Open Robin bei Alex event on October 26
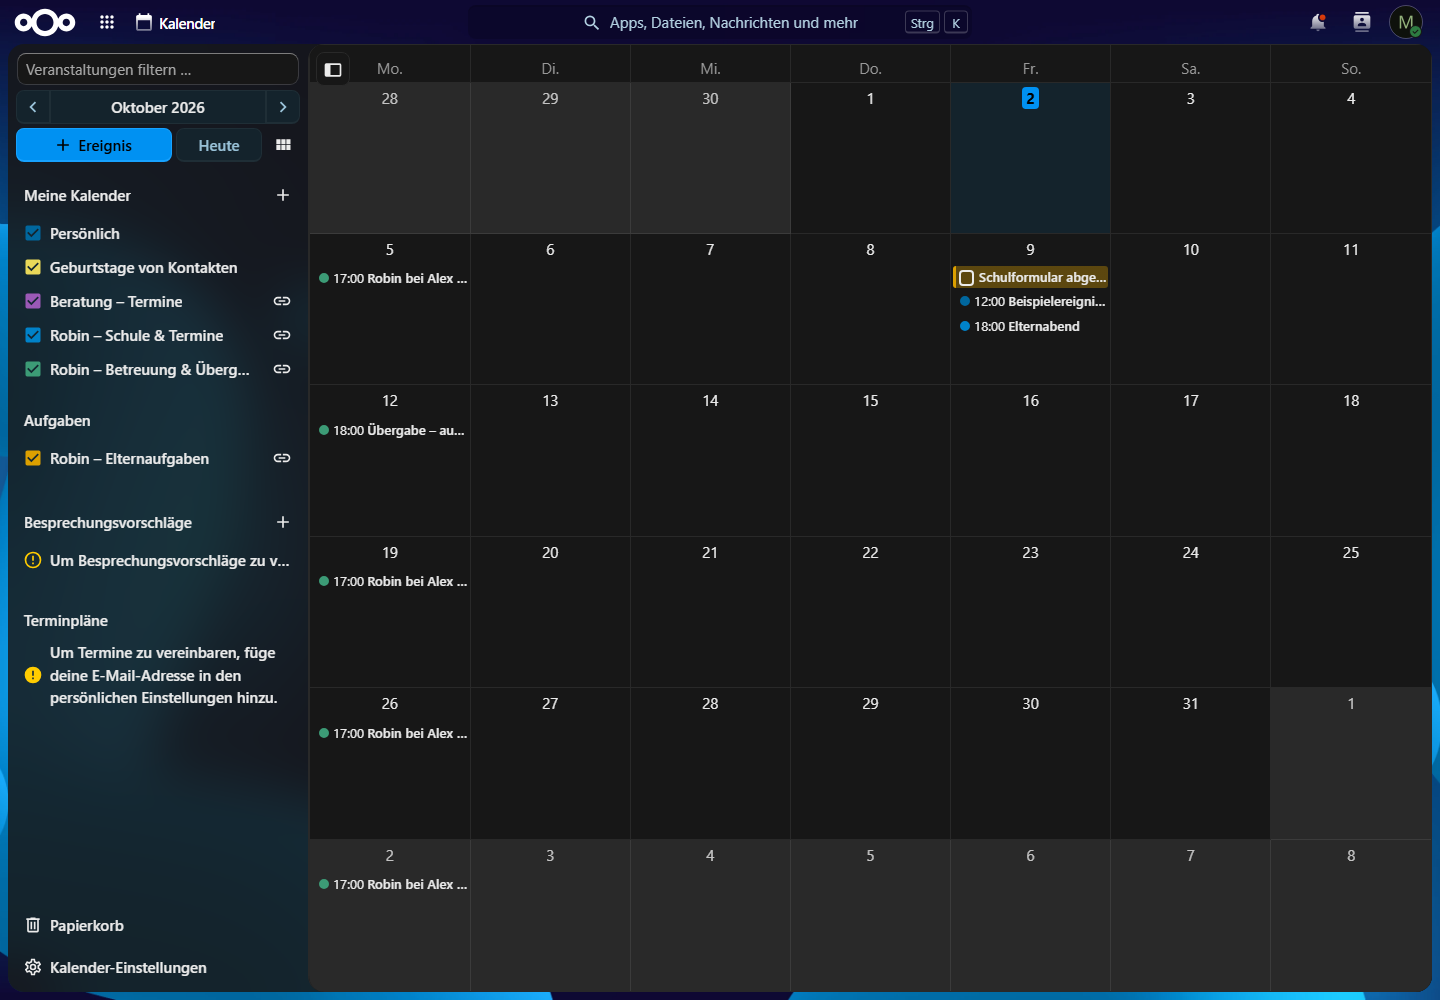Image resolution: width=1440 pixels, height=1000 pixels. (390, 733)
